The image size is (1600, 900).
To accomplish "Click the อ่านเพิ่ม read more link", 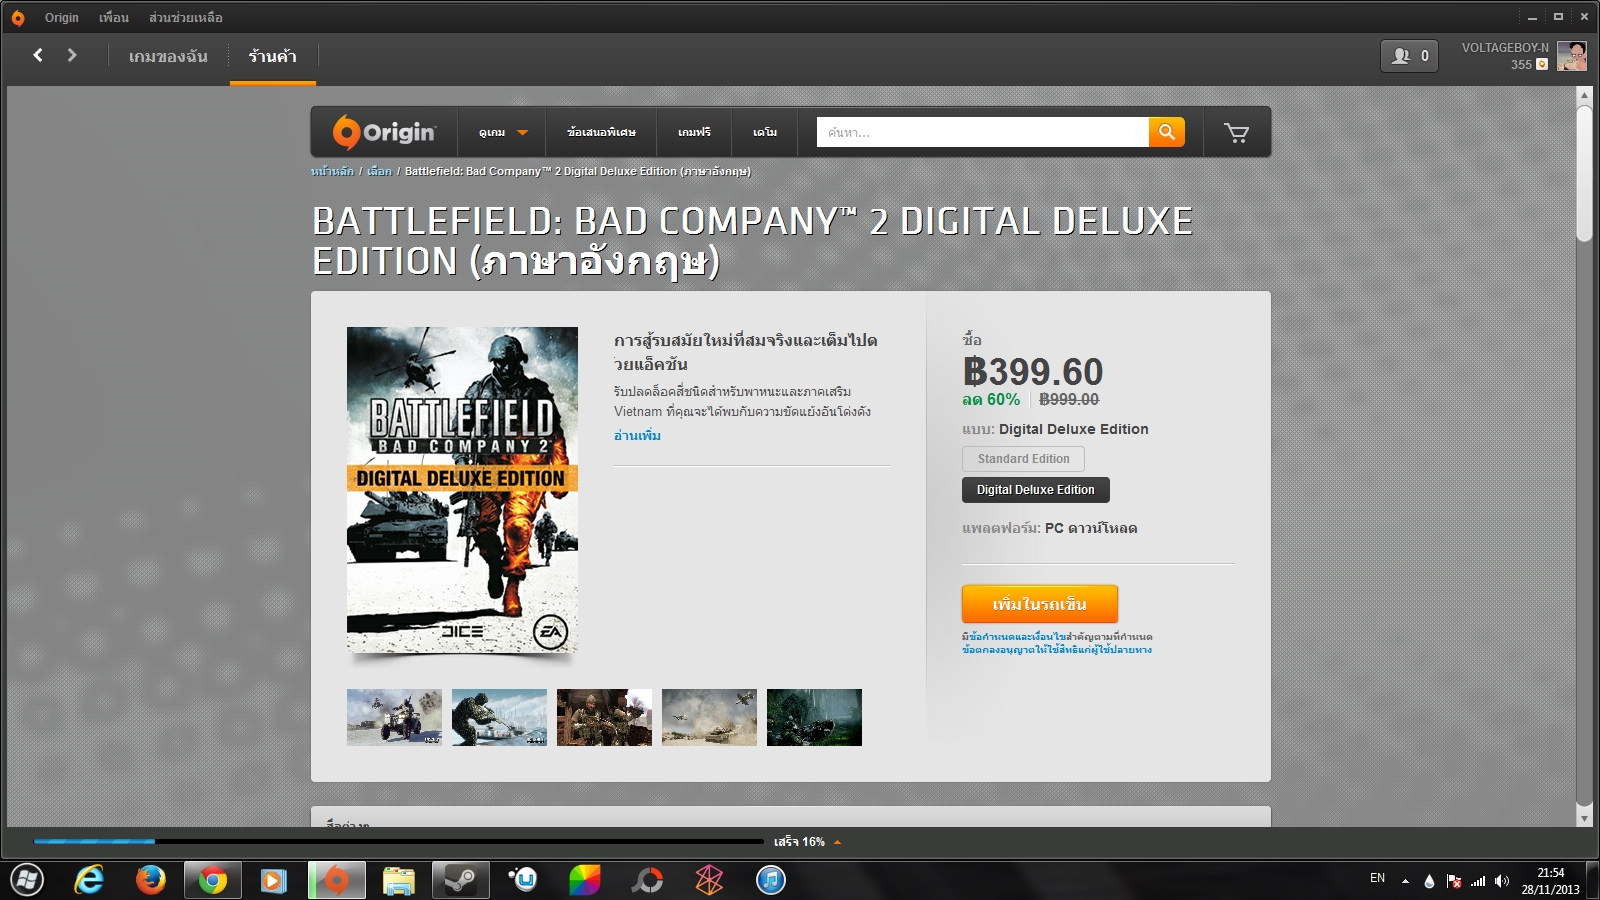I will (637, 435).
